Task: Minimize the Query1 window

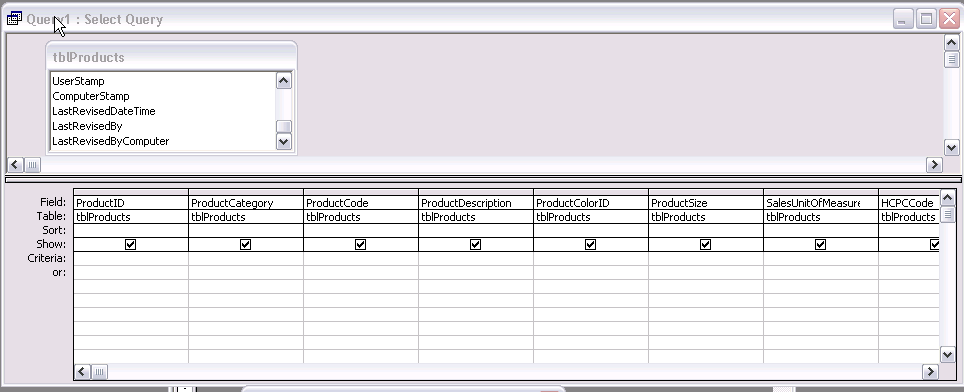Action: click(x=902, y=19)
